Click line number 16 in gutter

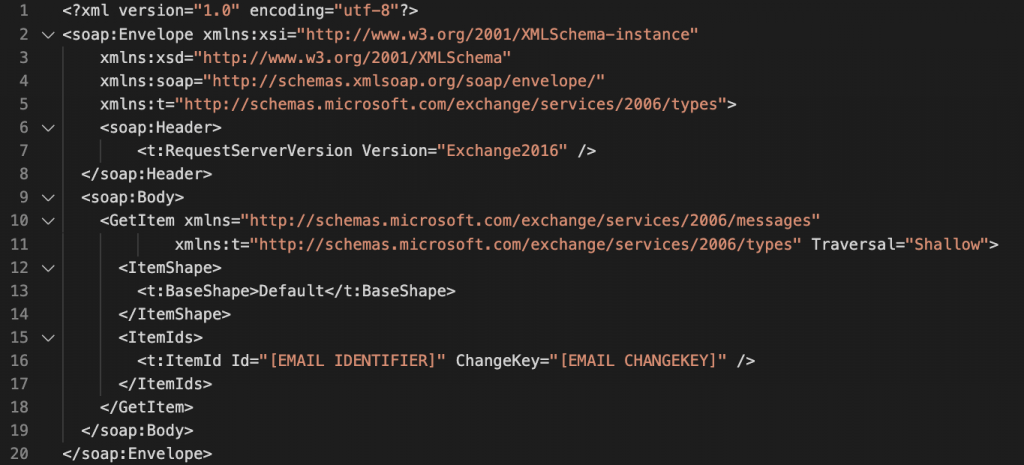click(19, 361)
